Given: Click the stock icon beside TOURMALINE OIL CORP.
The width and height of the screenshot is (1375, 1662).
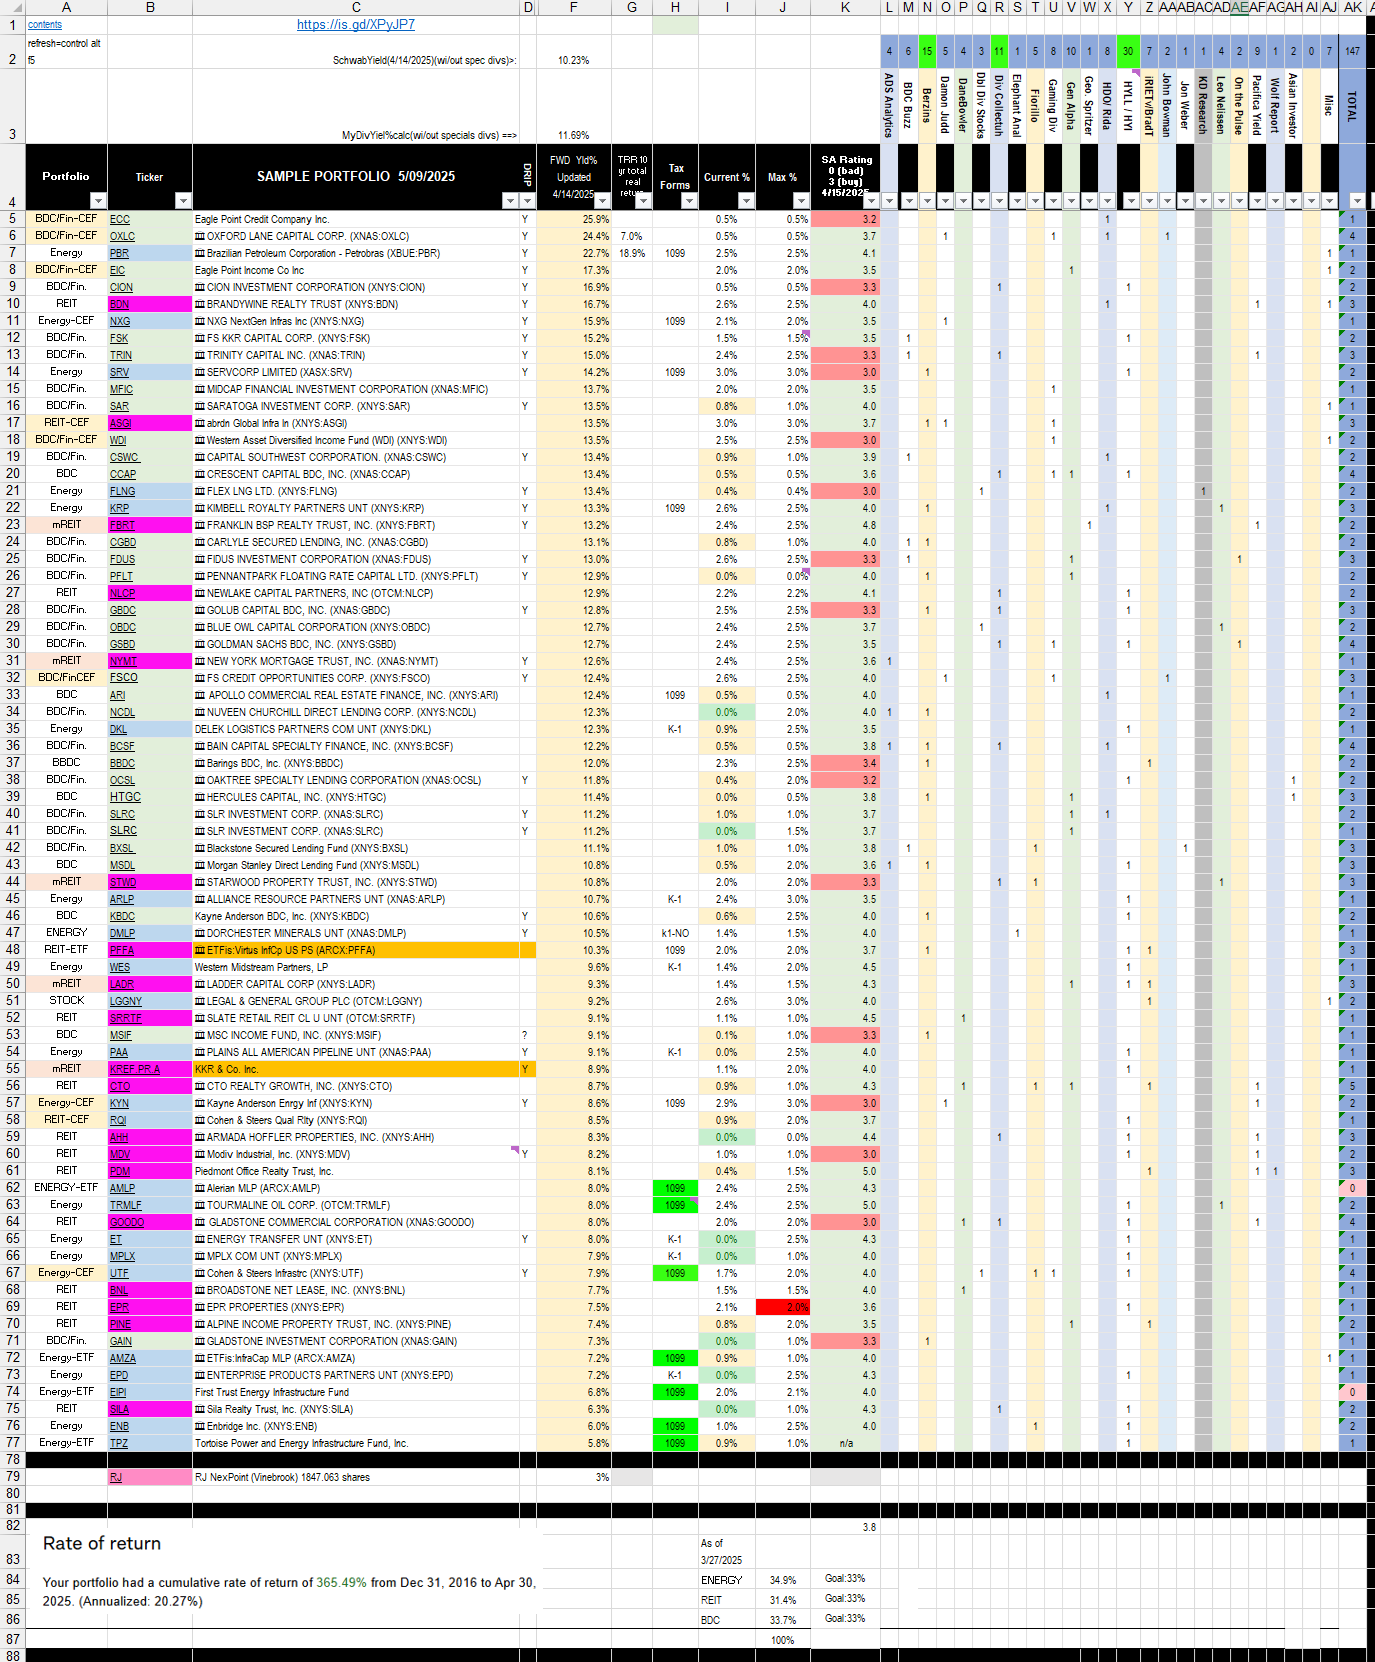Looking at the screenshot, I should (x=200, y=1206).
